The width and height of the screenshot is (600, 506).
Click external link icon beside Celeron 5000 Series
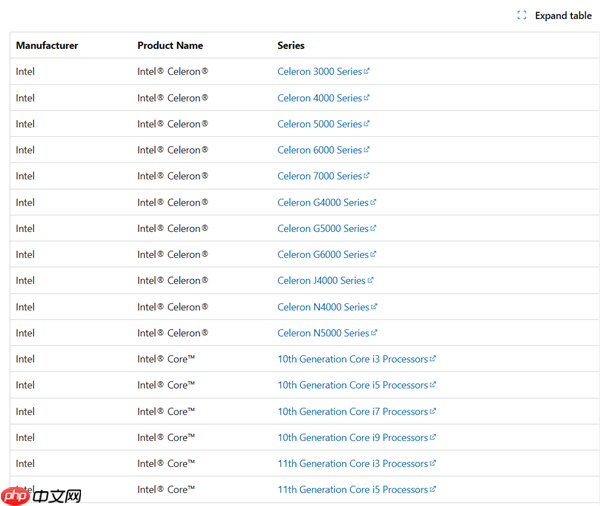coord(367,124)
